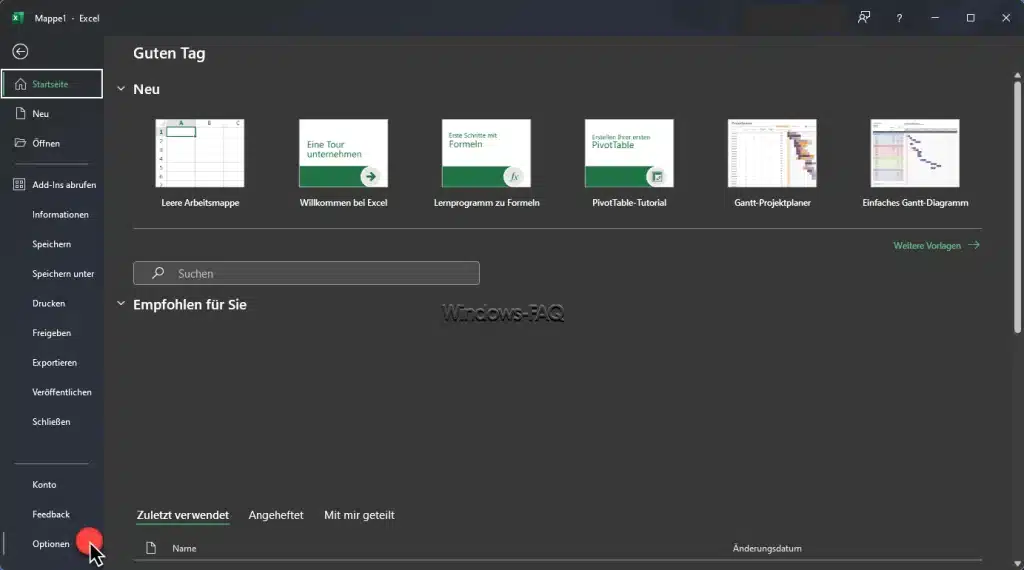Open the Einfaches Gantt-Diagramm template thumbnail

(x=915, y=153)
